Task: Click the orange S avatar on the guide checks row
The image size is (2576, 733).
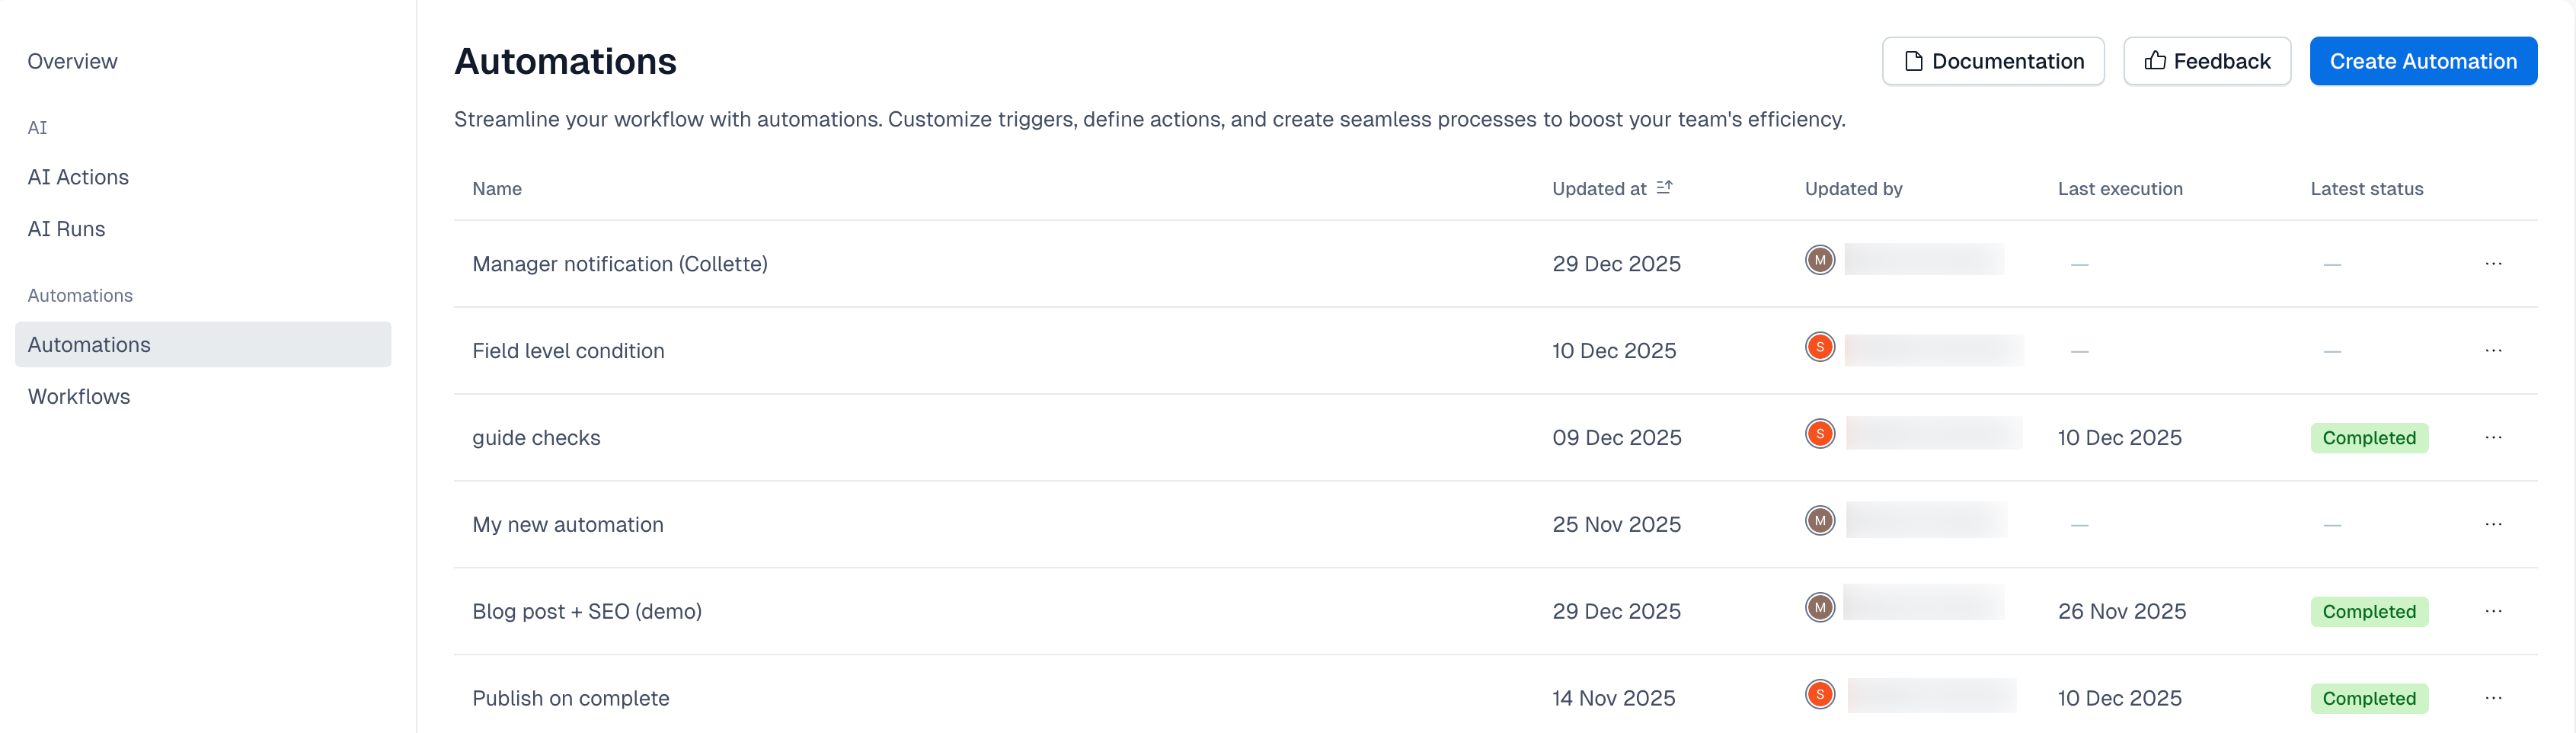Action: pos(1820,434)
